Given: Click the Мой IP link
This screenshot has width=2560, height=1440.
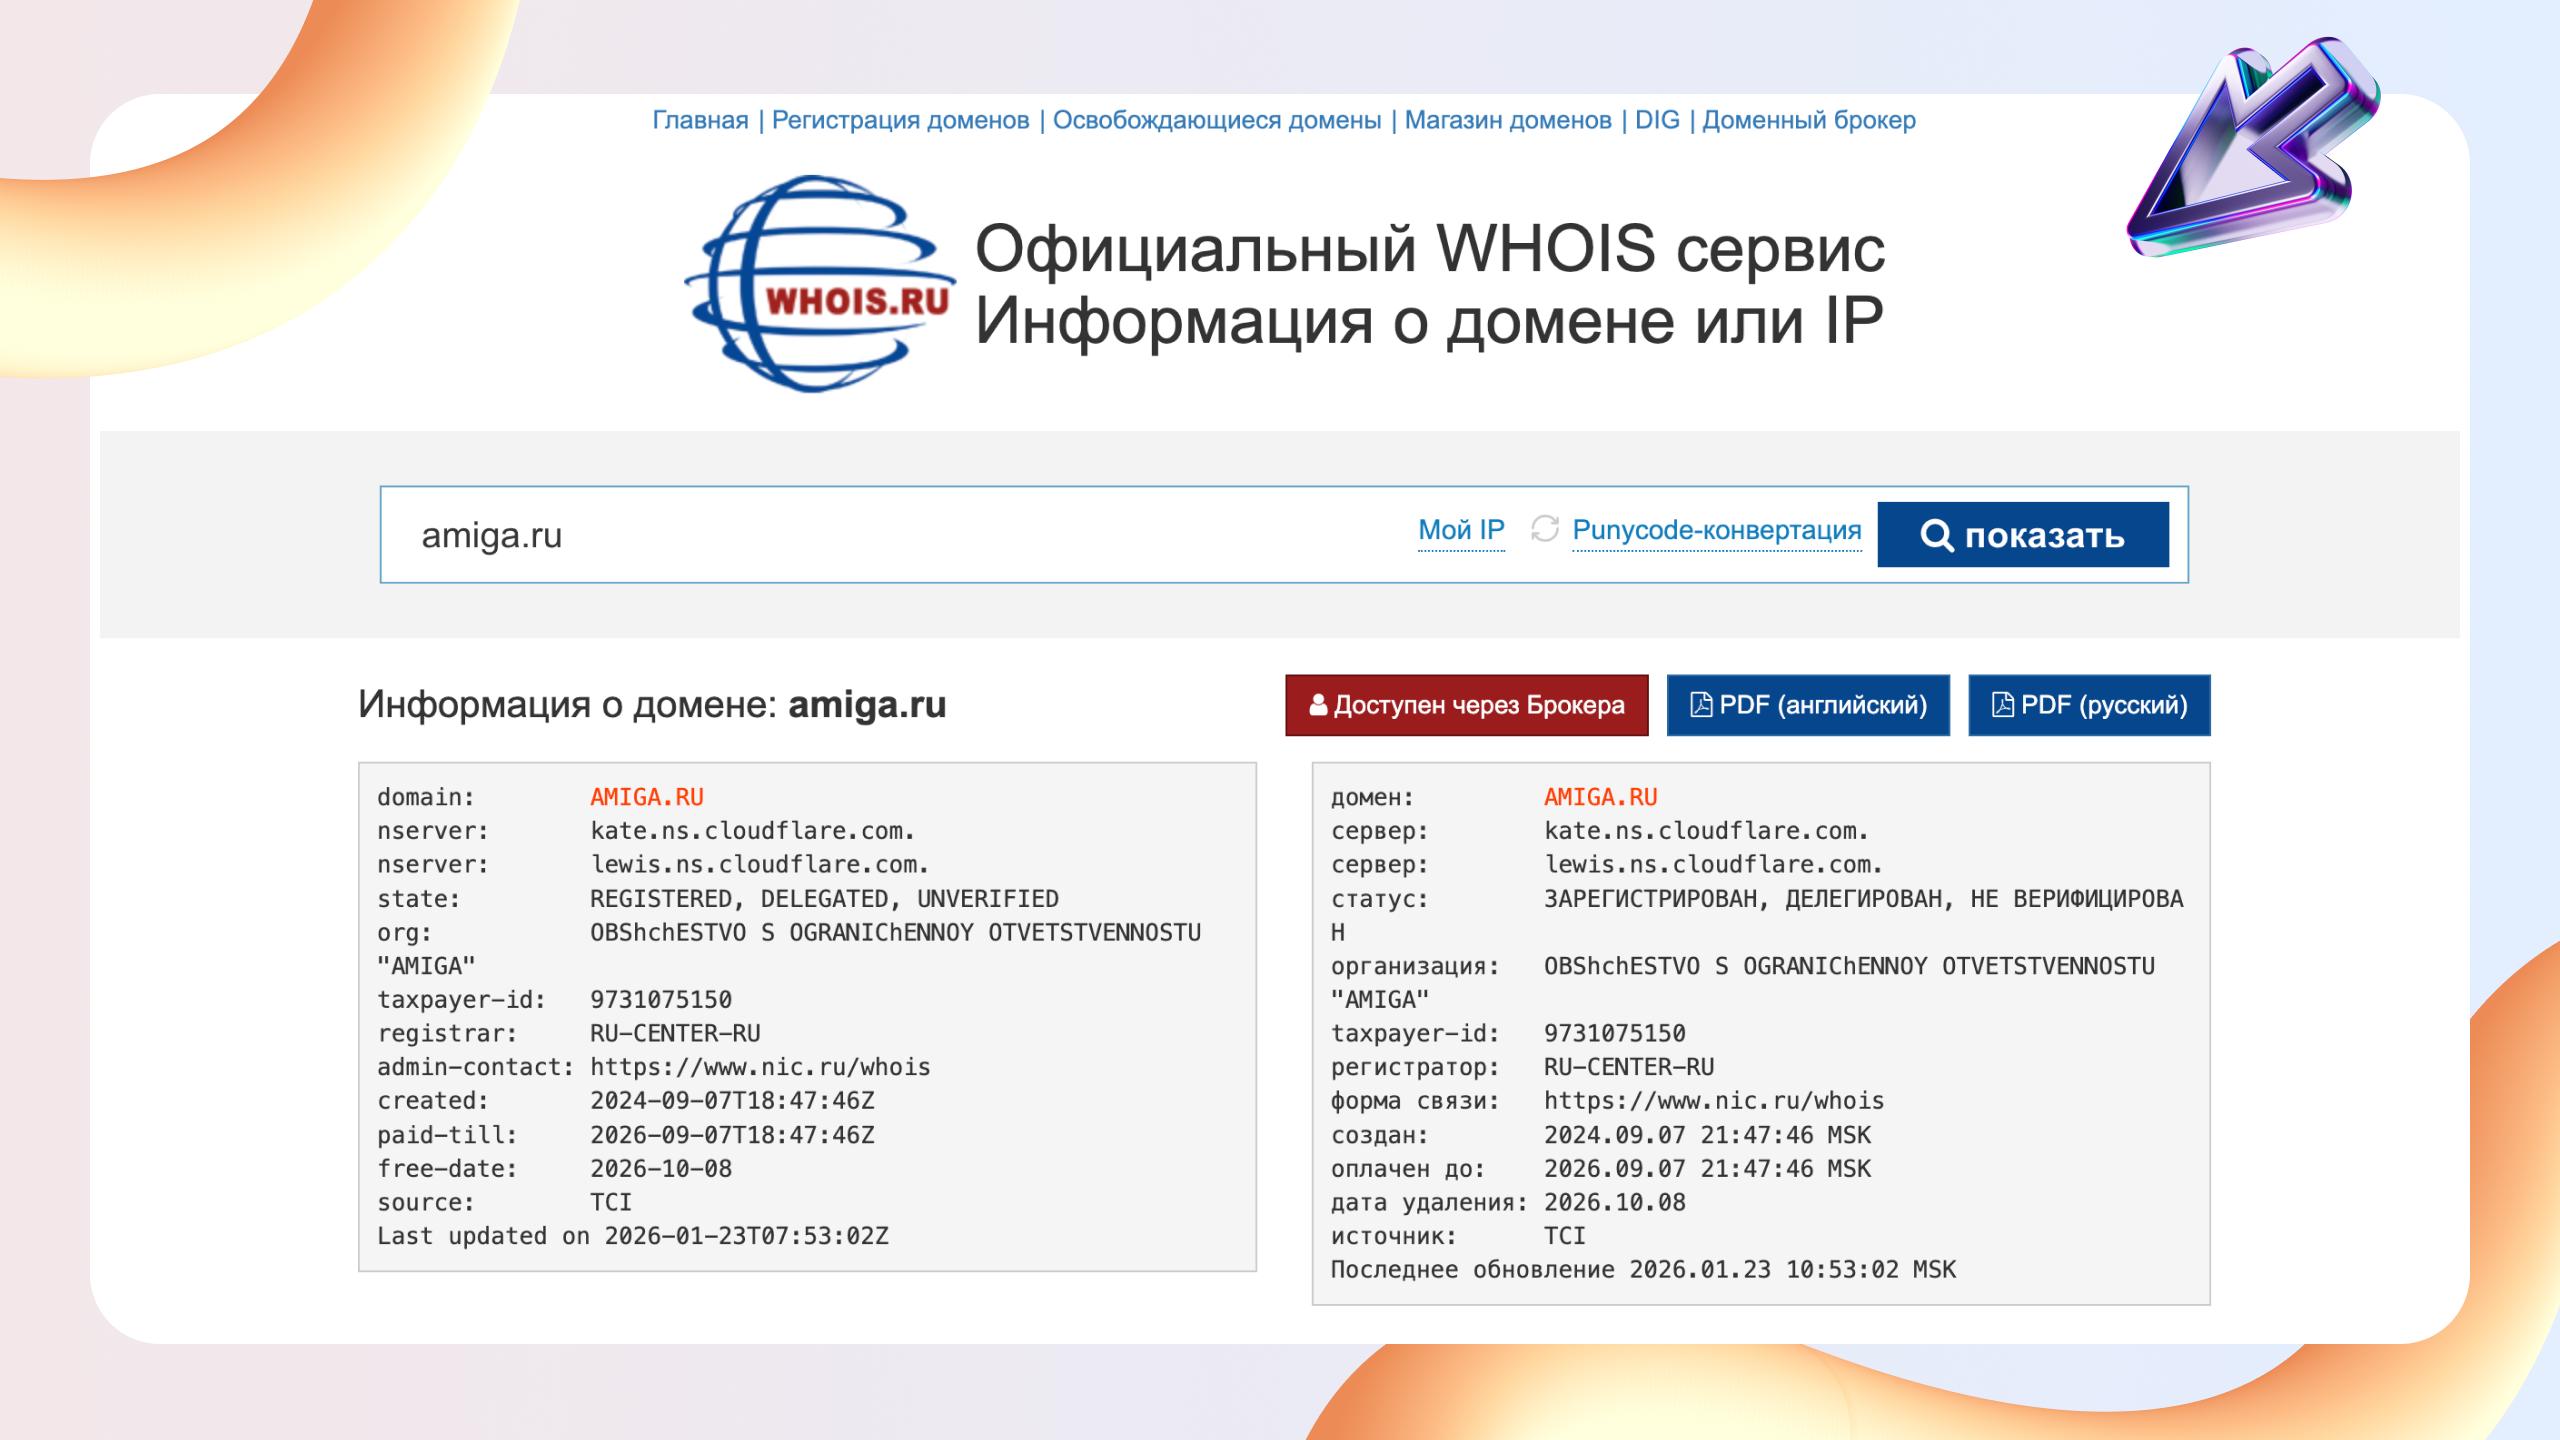Looking at the screenshot, I should coord(1461,530).
